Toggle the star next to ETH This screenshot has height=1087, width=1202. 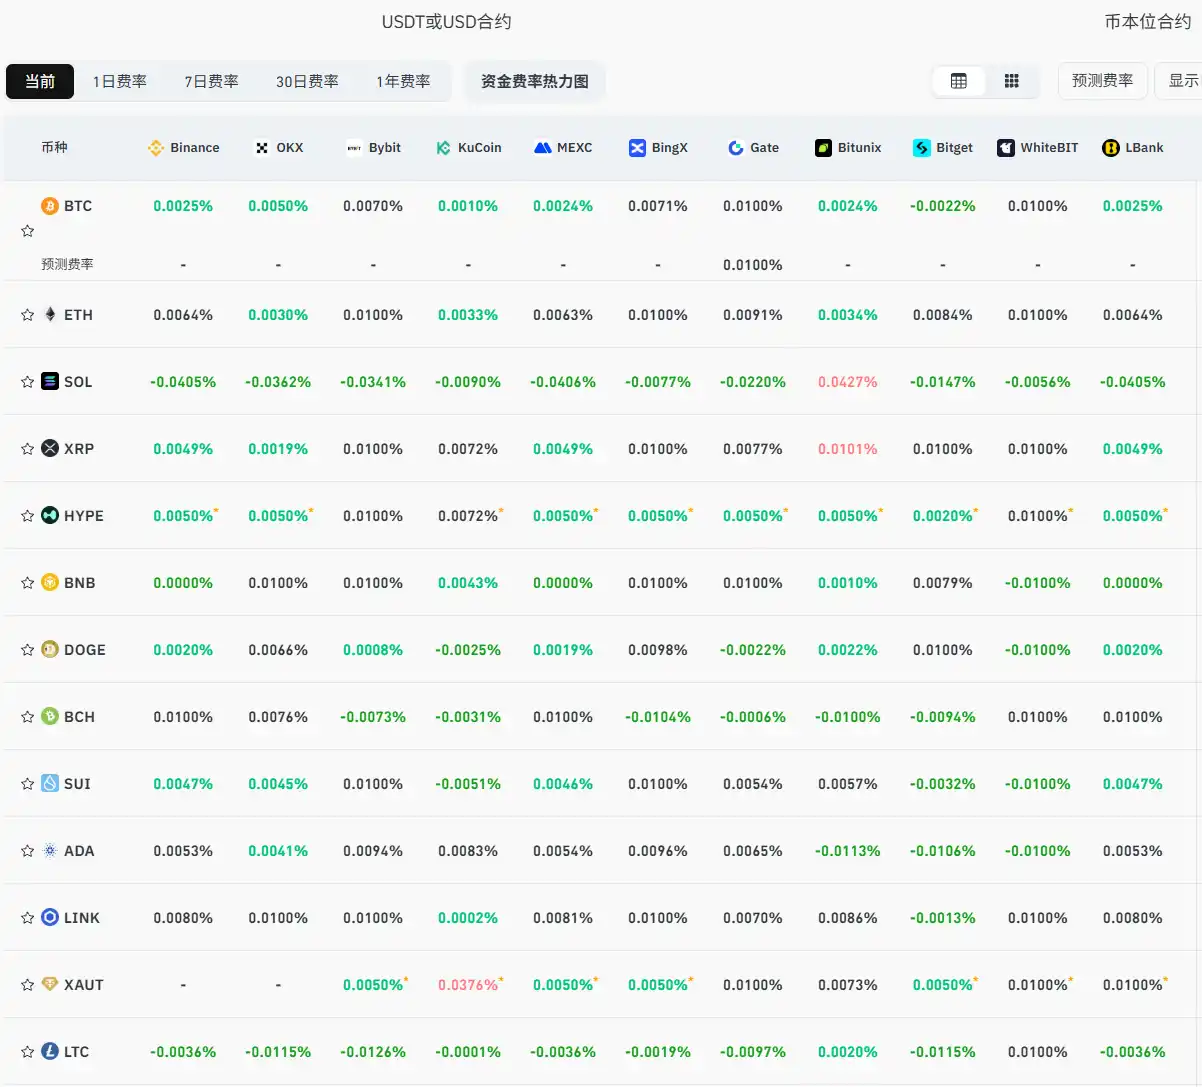(x=28, y=315)
